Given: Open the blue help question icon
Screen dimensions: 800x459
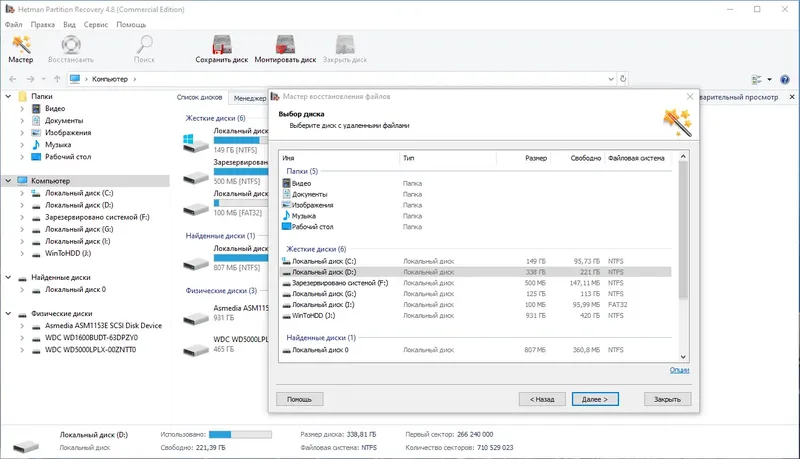Looking at the screenshot, I should point(785,80).
